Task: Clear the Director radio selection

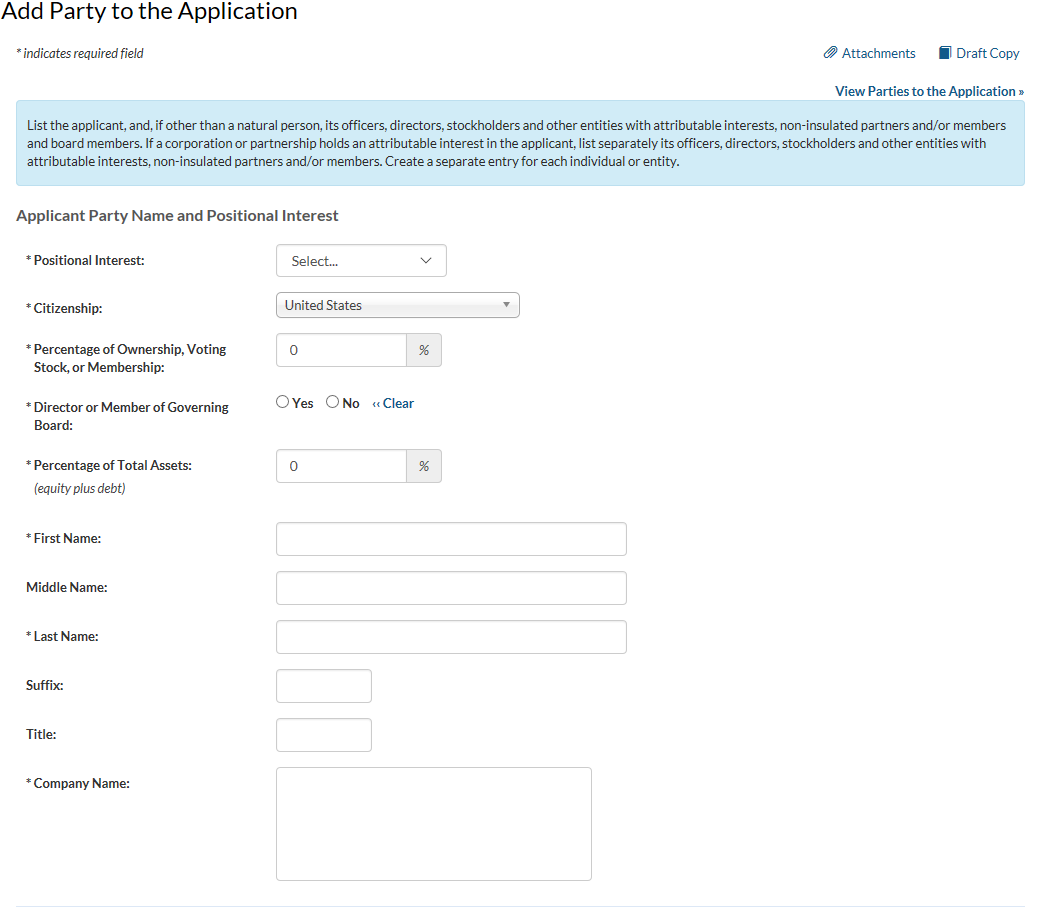Action: tap(393, 403)
